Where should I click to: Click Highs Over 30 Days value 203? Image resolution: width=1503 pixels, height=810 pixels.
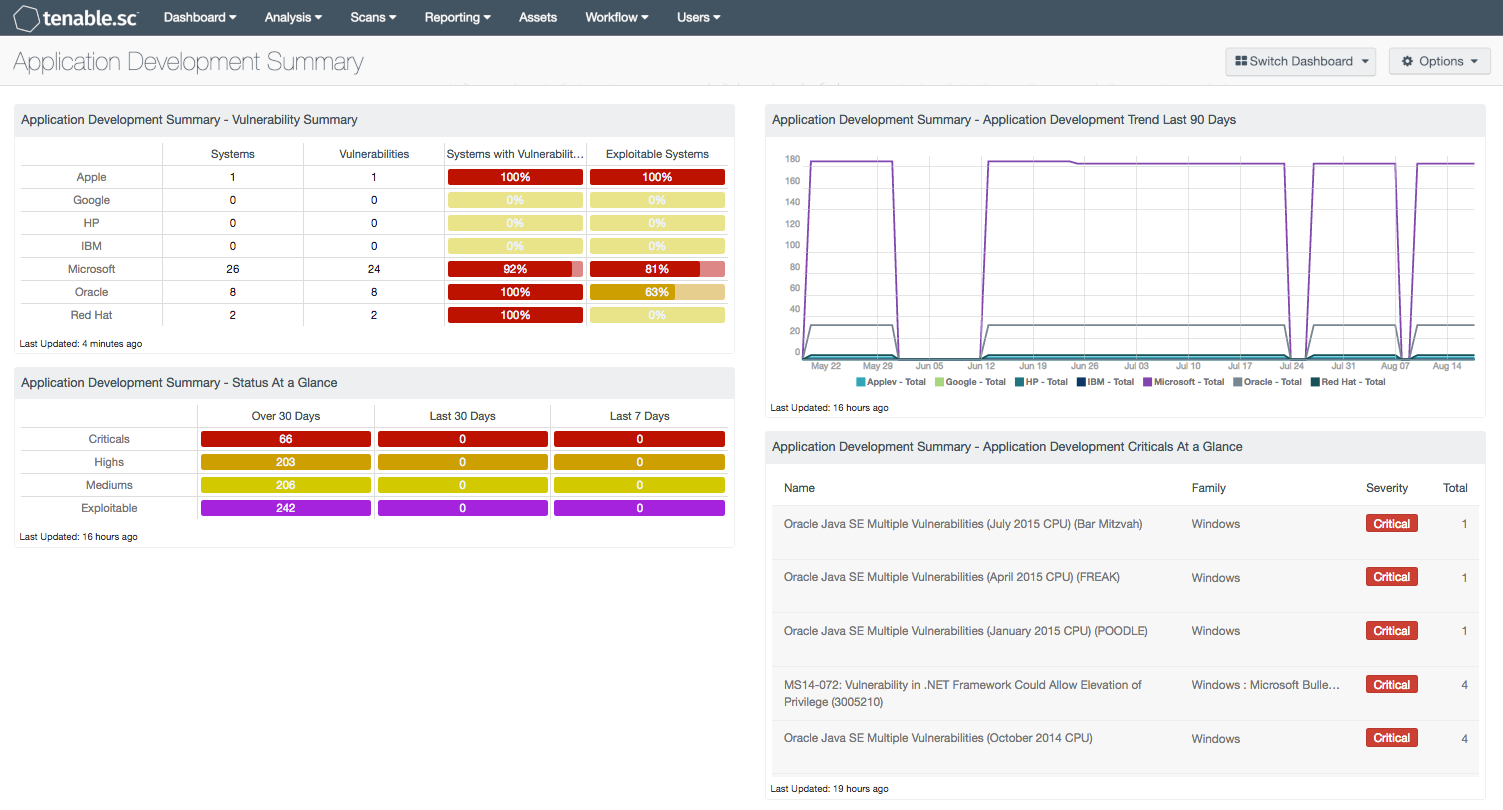point(286,462)
